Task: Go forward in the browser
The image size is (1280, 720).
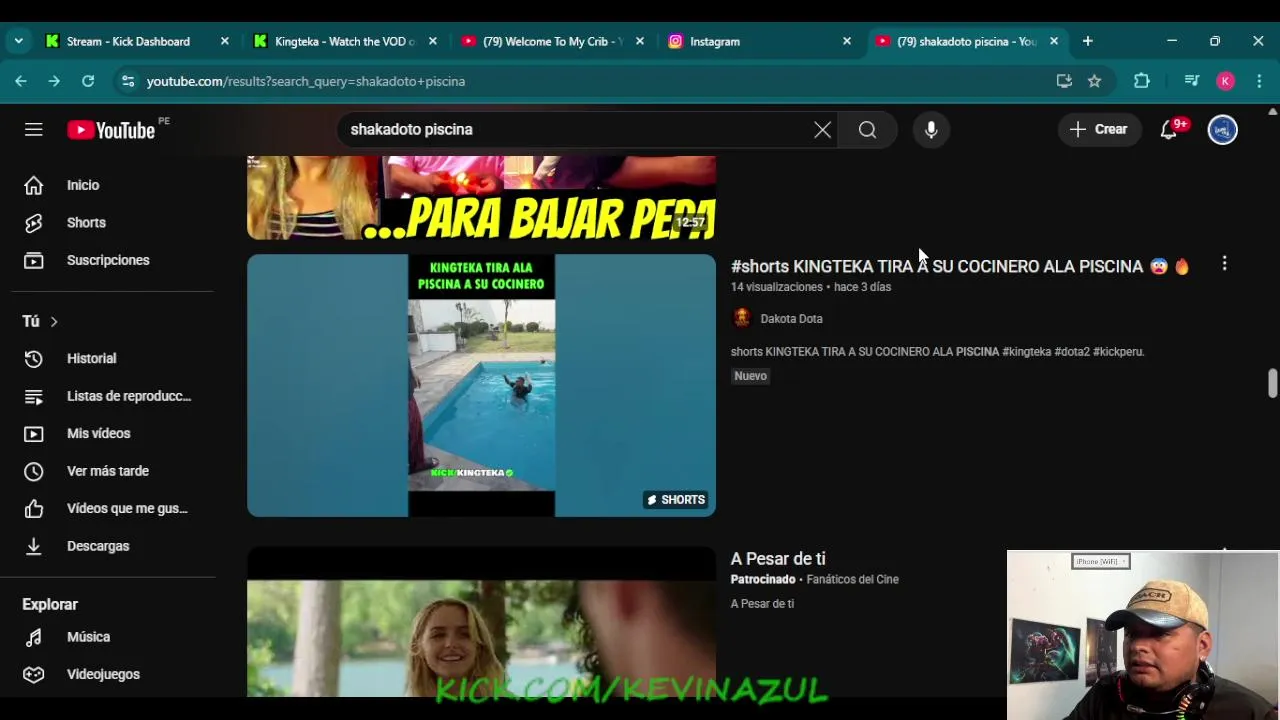Action: click(54, 81)
